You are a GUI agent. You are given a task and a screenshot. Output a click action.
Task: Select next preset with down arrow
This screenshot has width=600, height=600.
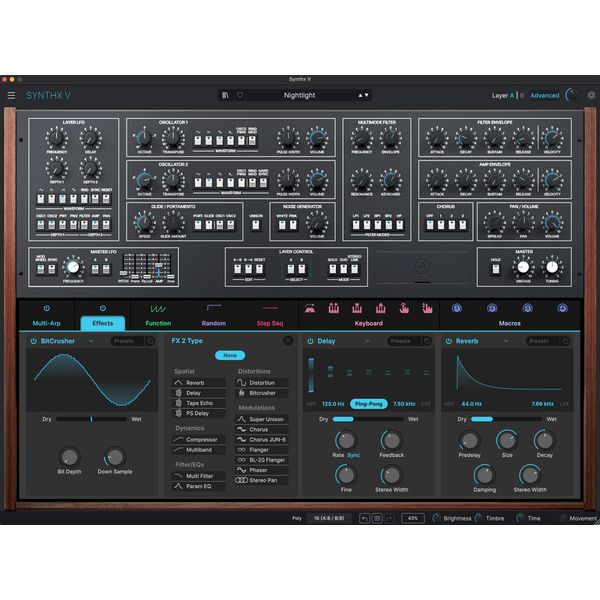(x=367, y=95)
